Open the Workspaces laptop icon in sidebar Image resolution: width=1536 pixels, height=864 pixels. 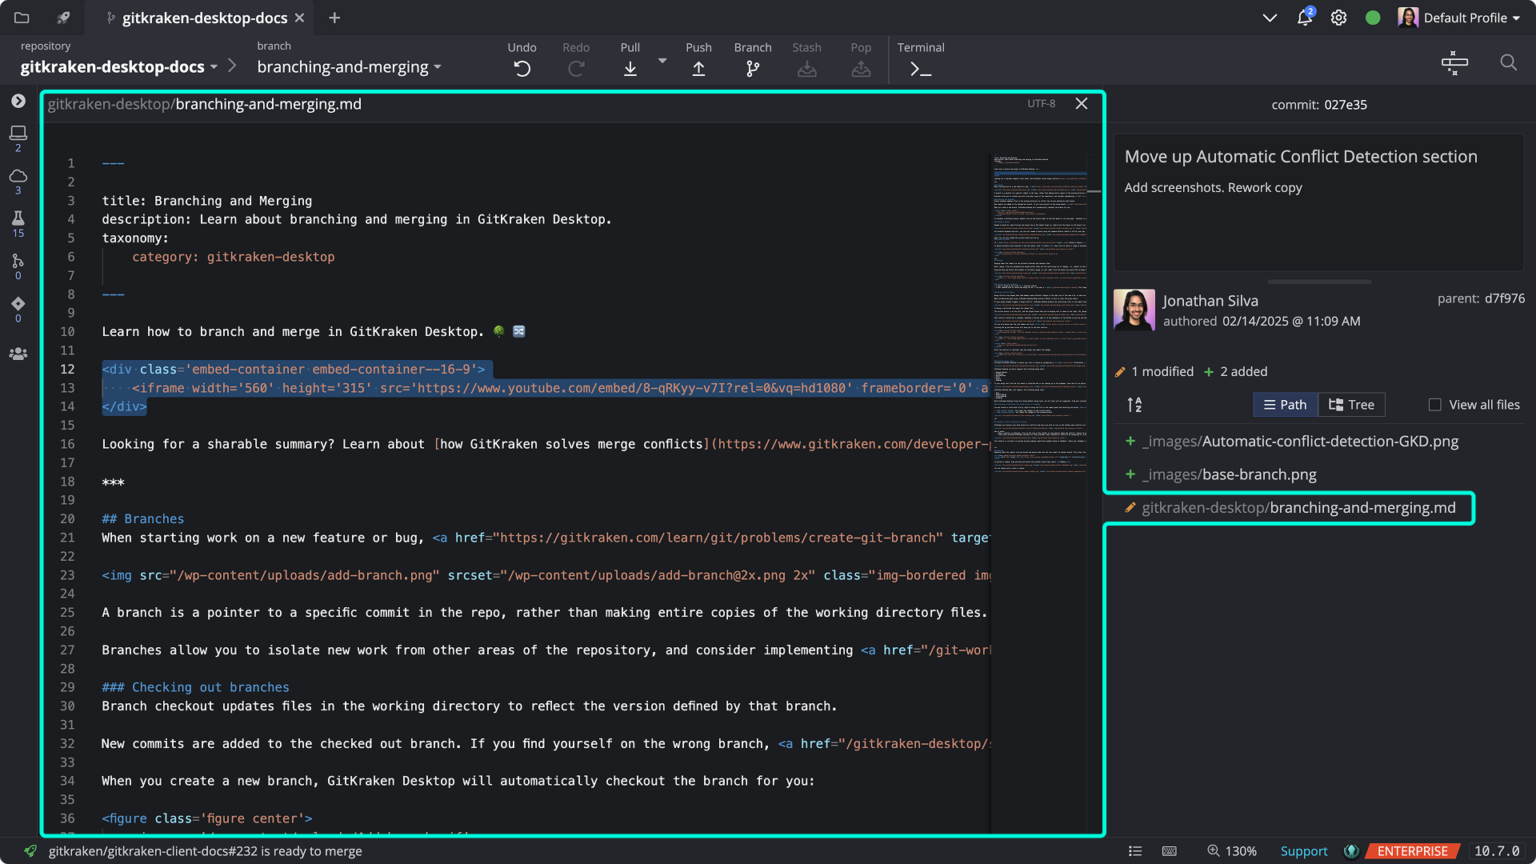tap(17, 131)
